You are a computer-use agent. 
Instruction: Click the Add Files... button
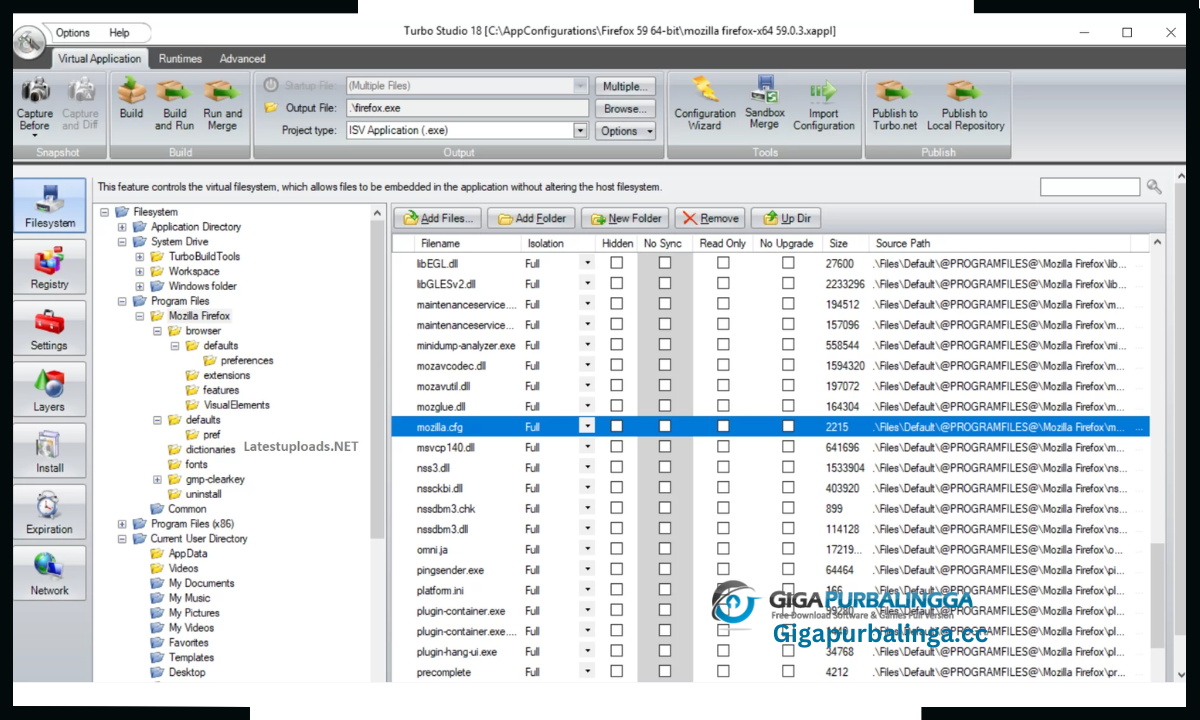438,218
